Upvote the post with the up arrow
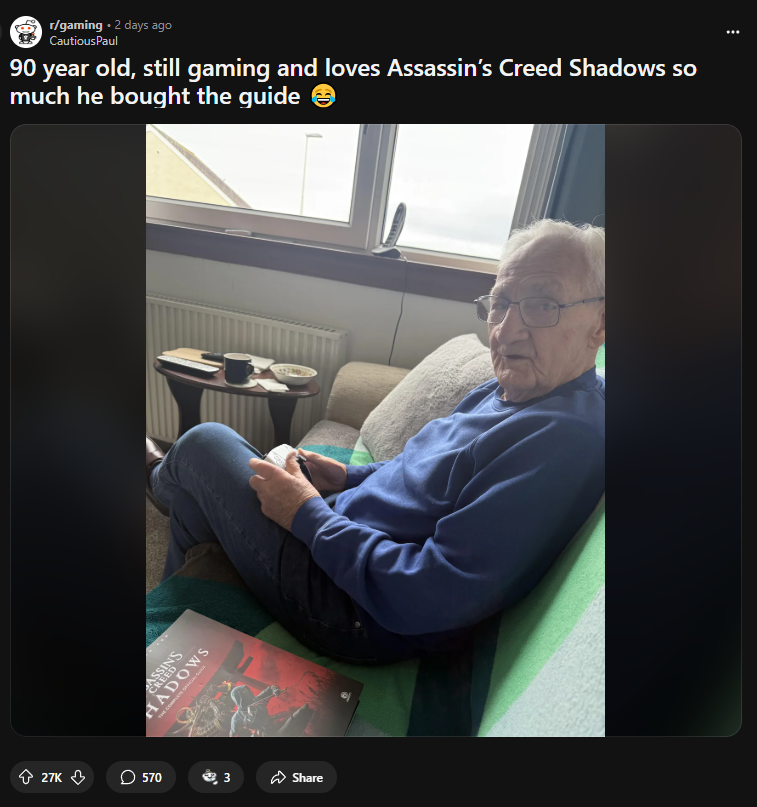The width and height of the screenshot is (757, 807). [26, 777]
